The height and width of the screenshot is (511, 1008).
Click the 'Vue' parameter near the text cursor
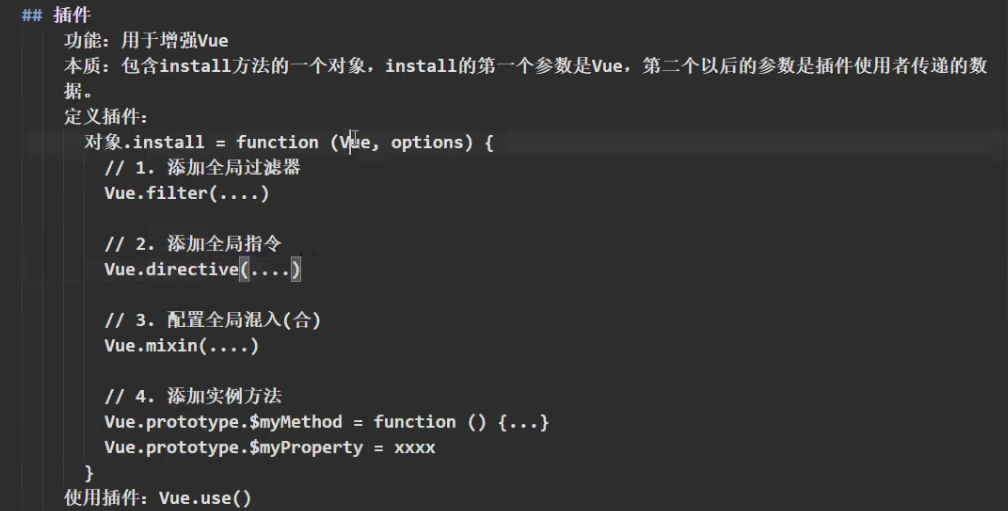(355, 142)
